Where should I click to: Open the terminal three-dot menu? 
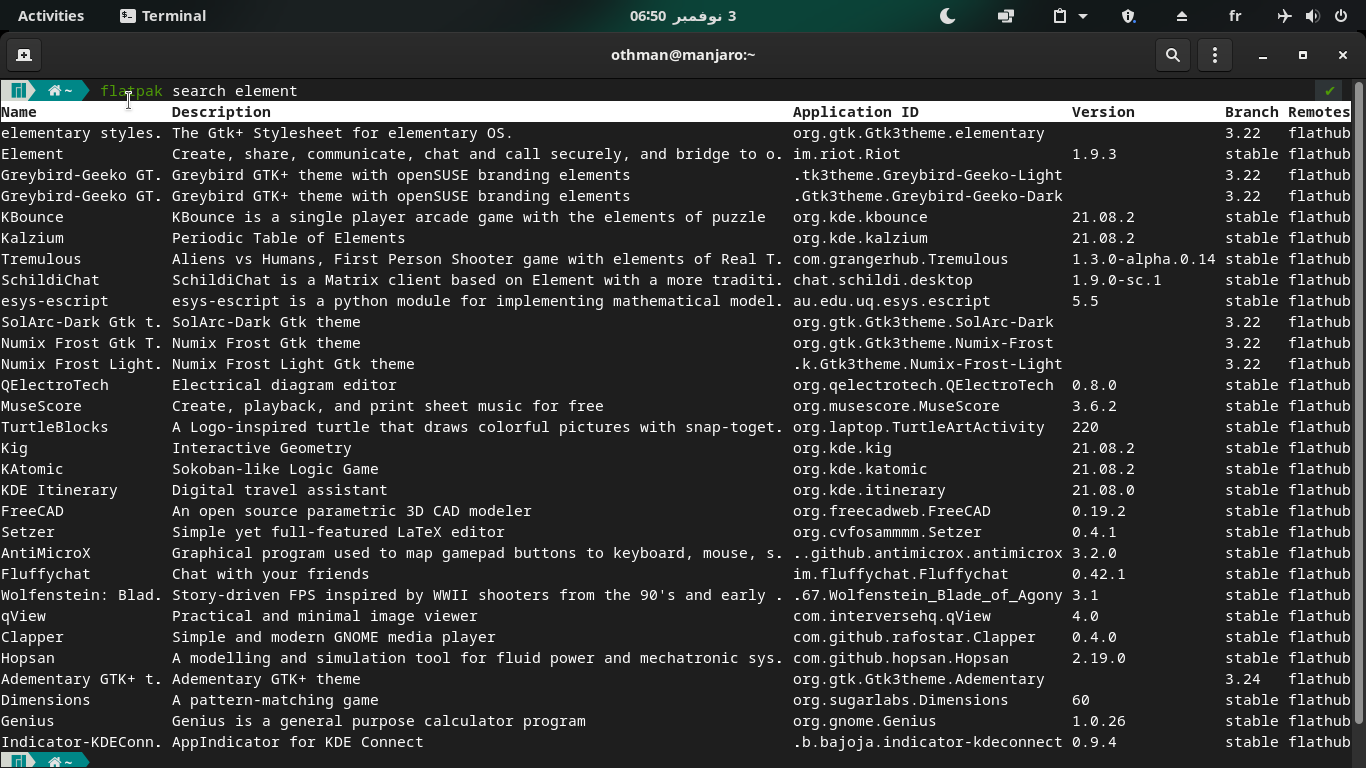[x=1215, y=55]
